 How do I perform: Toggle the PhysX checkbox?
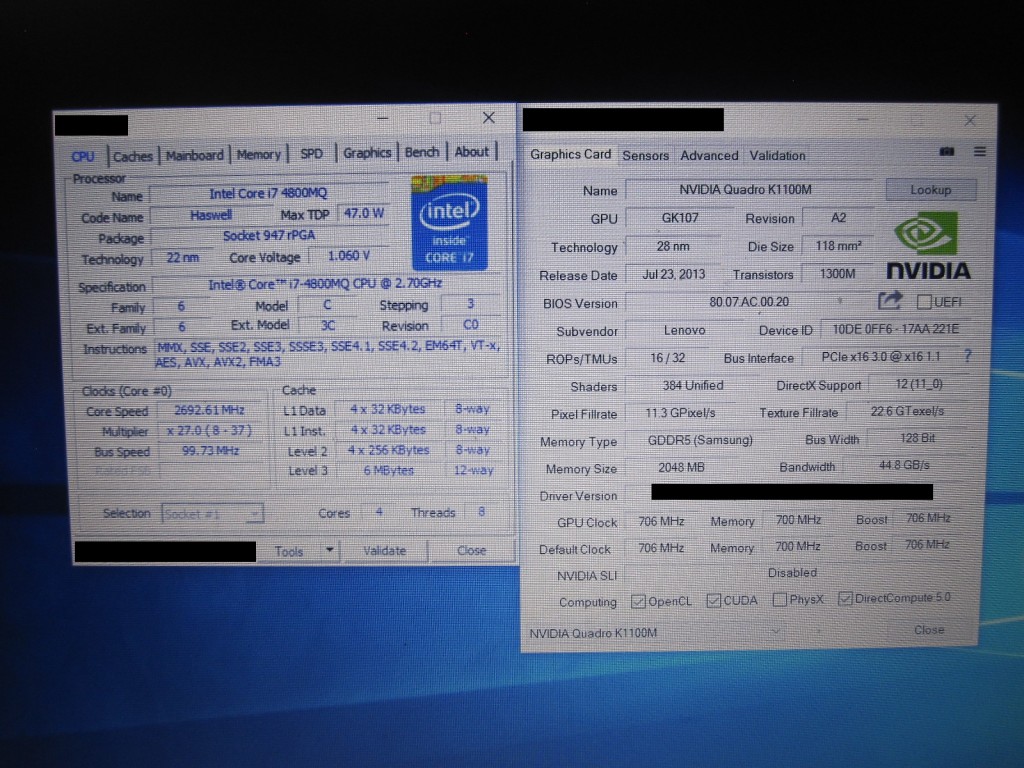tap(779, 600)
